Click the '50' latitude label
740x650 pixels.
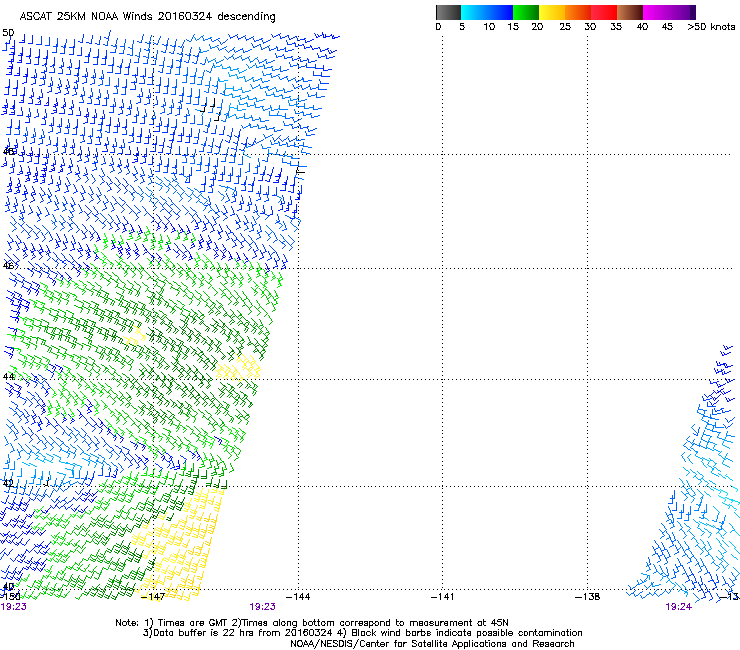(x=8, y=33)
